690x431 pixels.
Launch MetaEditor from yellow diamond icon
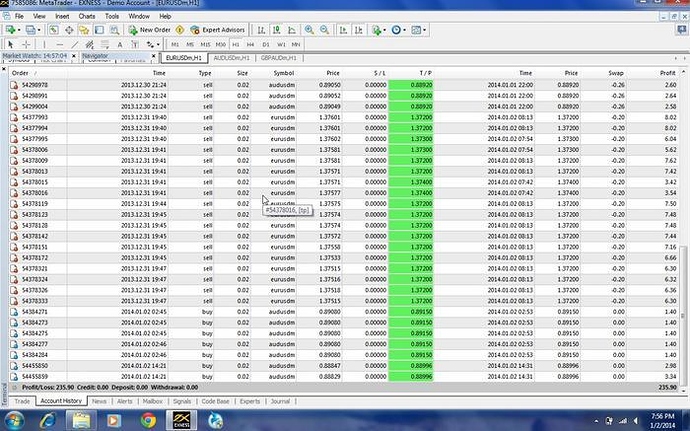point(180,30)
